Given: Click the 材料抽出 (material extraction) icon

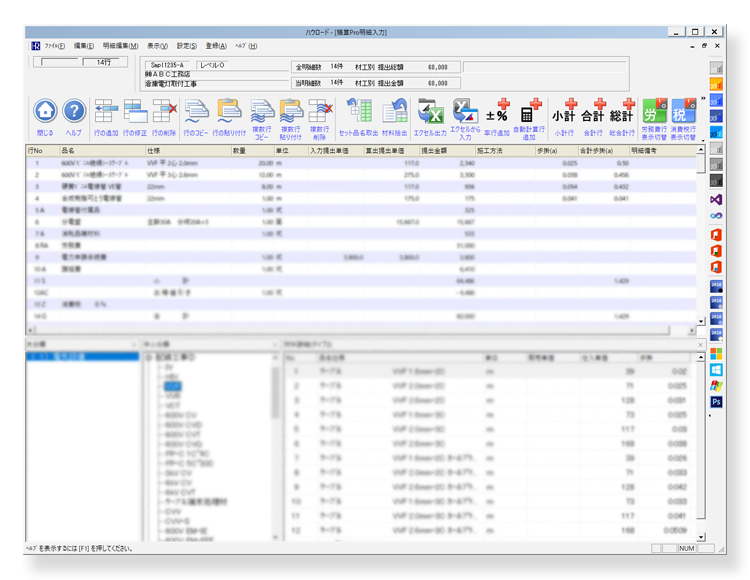Looking at the screenshot, I should click(395, 111).
